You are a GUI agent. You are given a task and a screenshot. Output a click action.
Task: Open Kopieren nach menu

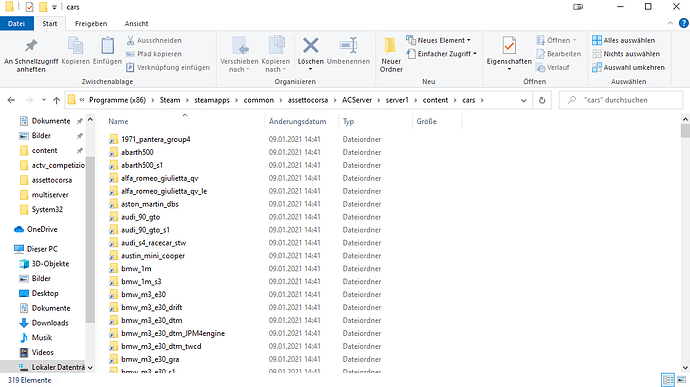click(275, 55)
